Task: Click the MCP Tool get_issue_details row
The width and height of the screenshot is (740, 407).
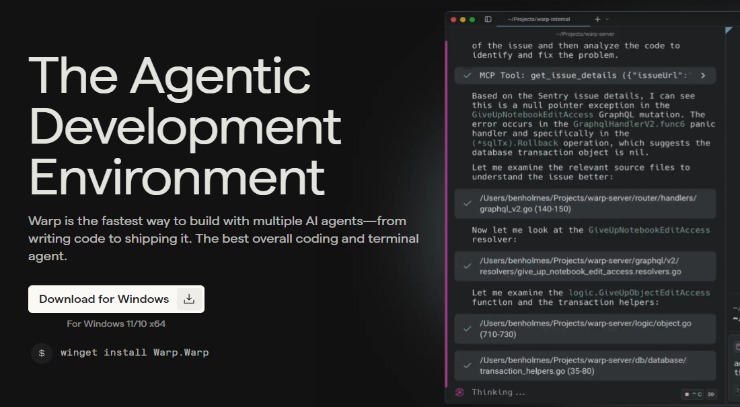Action: pos(585,76)
